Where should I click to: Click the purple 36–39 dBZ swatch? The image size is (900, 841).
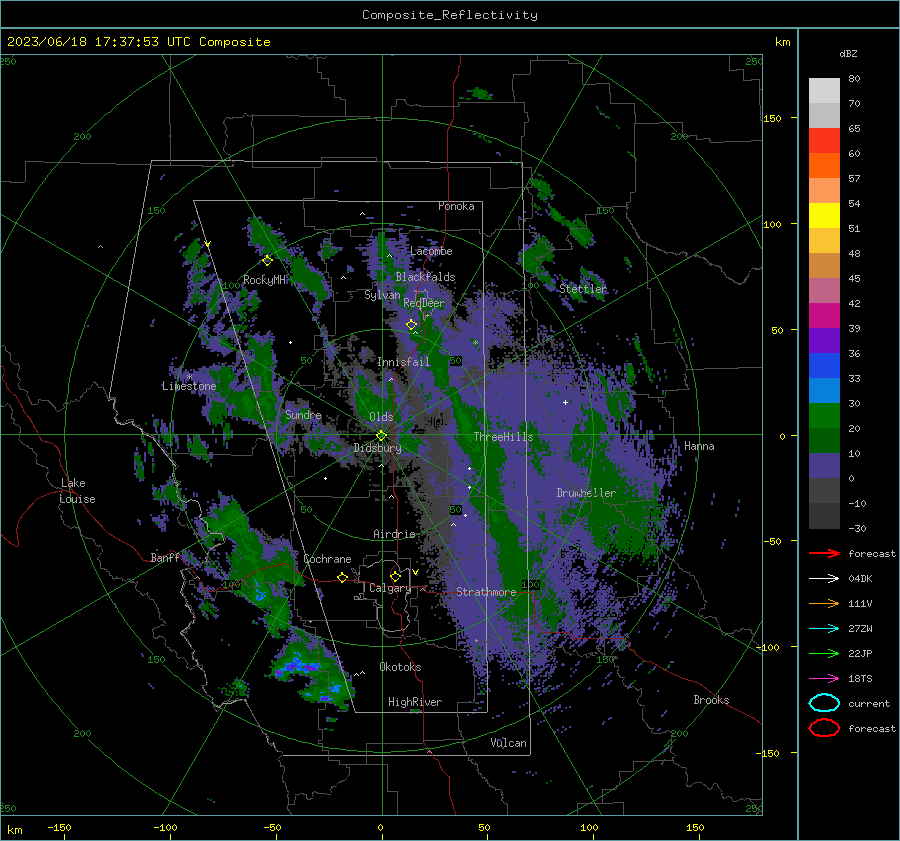point(824,340)
